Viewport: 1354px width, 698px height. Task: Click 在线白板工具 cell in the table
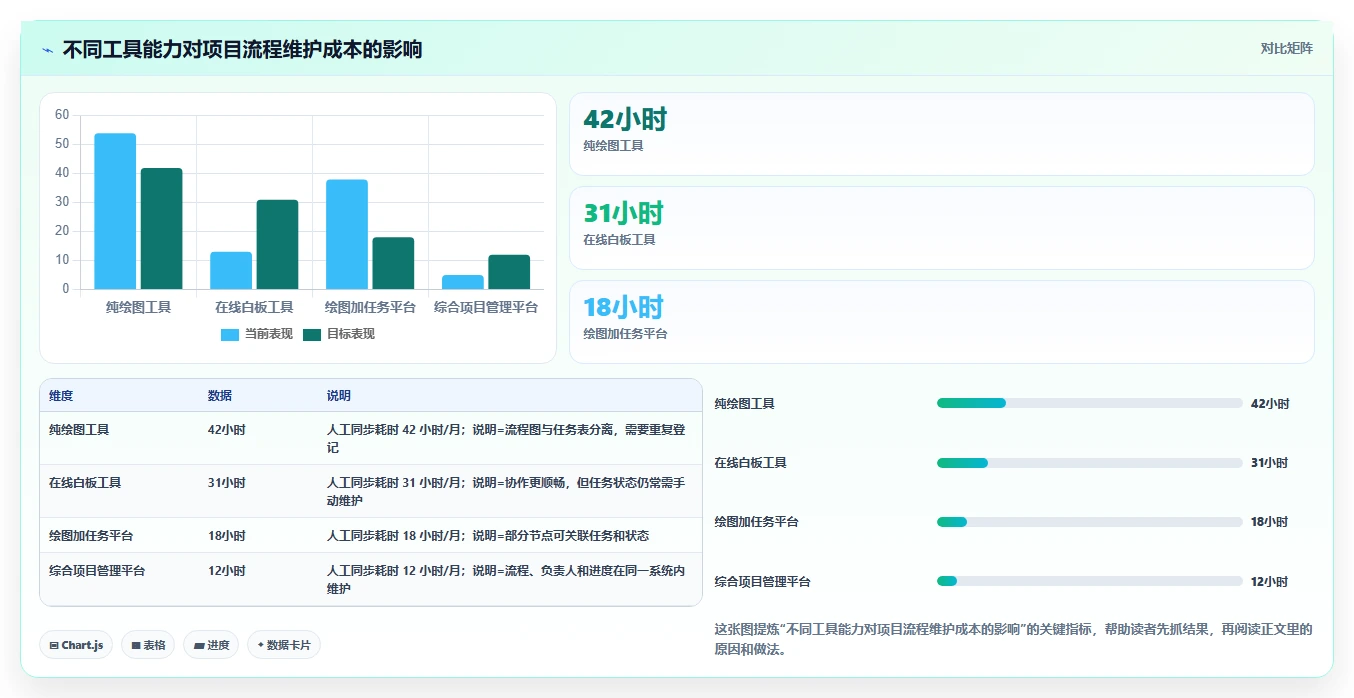pyautogui.click(x=85, y=483)
